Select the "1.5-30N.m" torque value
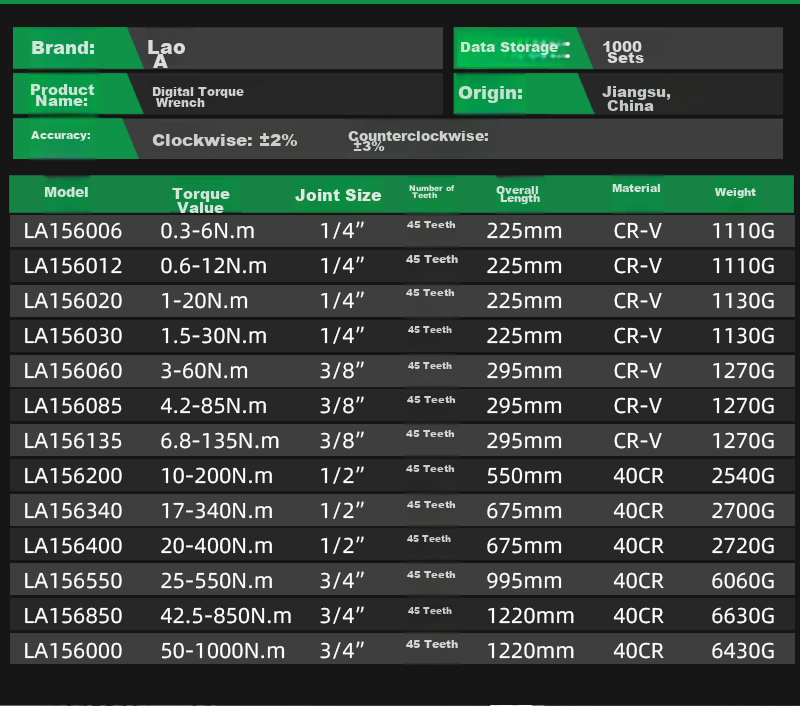 [214, 336]
